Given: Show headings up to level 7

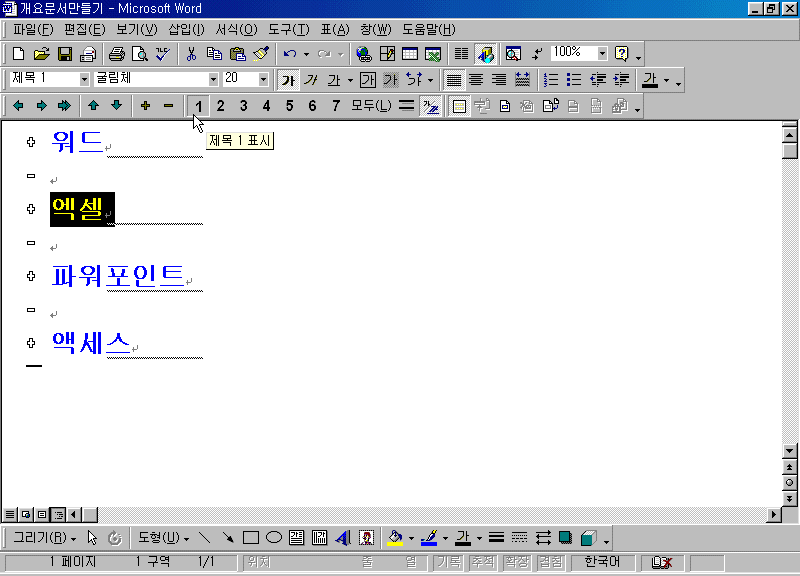Looking at the screenshot, I should 335,106.
